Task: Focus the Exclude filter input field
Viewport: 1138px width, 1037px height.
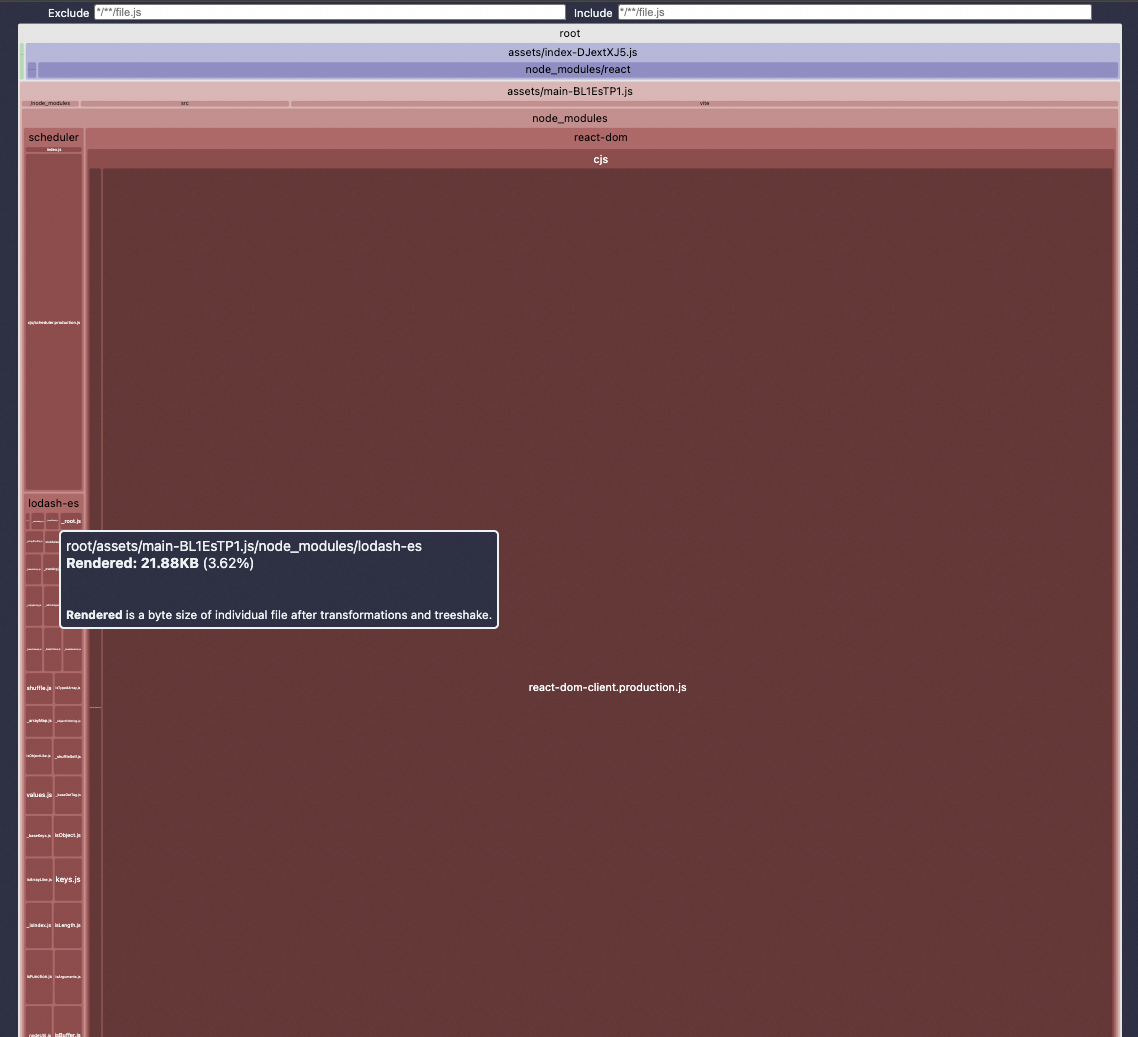Action: [329, 12]
